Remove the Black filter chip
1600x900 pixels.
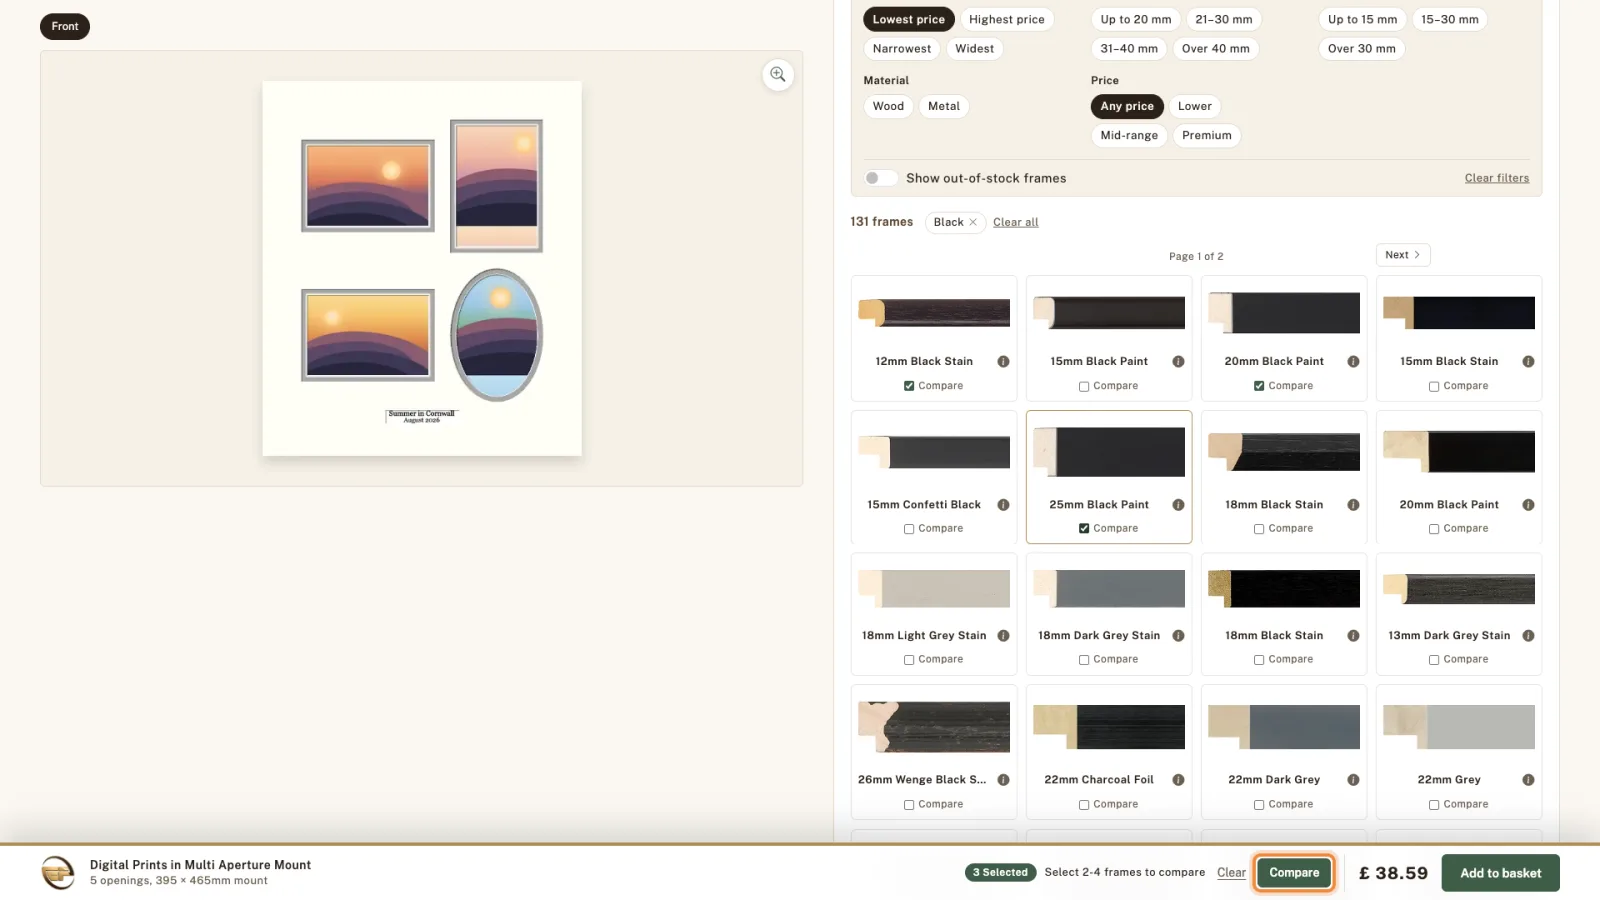coord(973,222)
